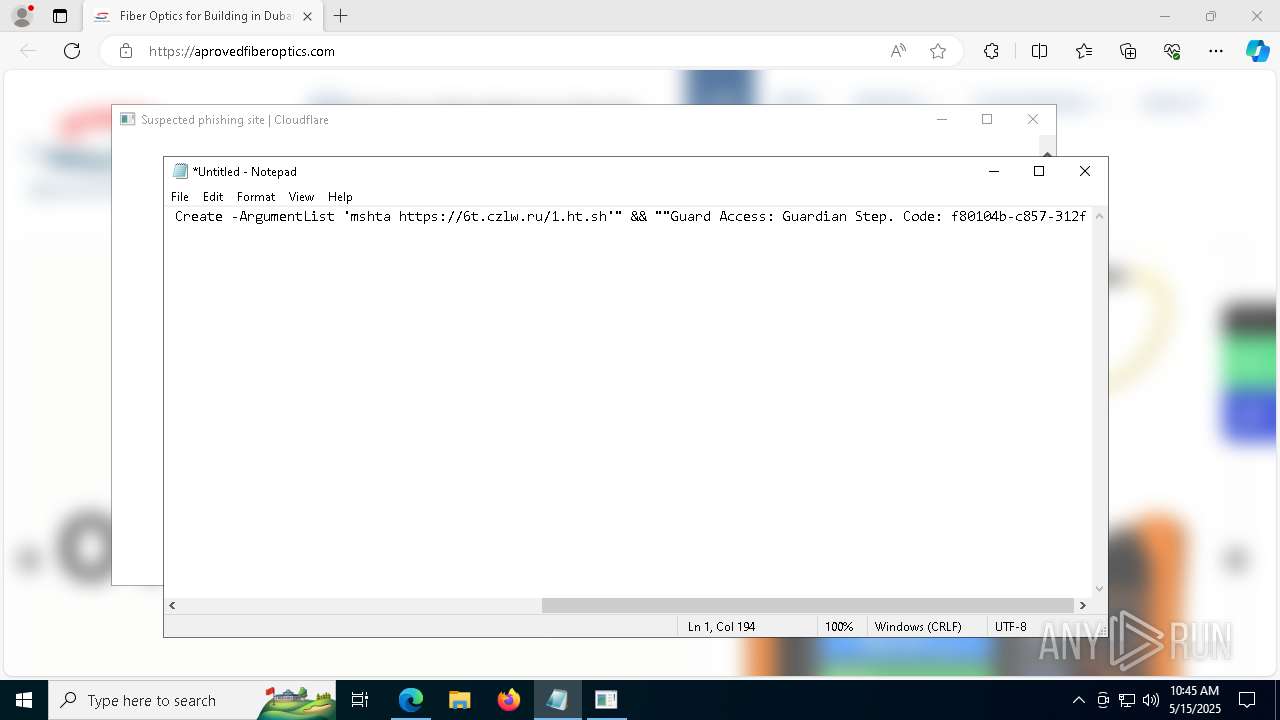Open File Explorer from the taskbar
The width and height of the screenshot is (1280, 720).
coord(459,700)
